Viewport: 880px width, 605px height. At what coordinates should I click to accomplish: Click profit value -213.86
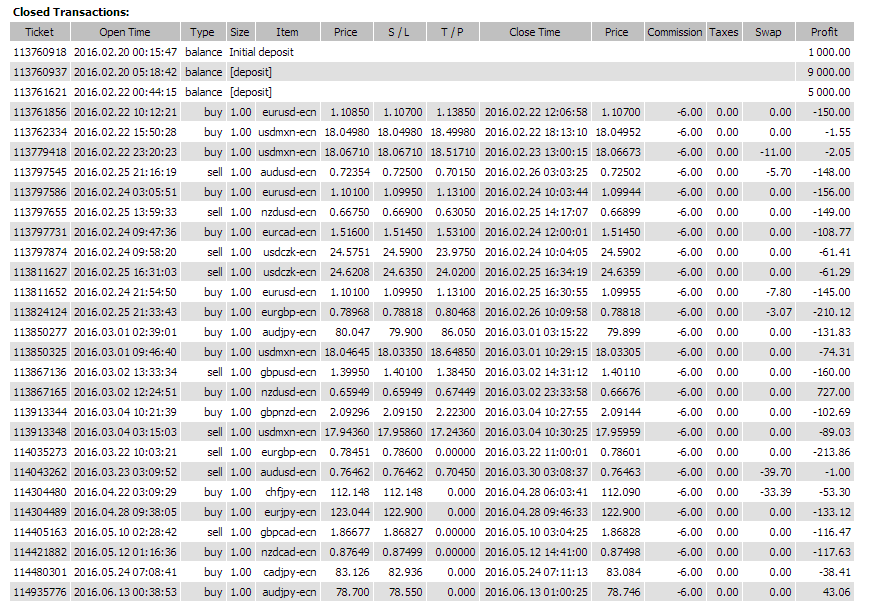(832, 452)
